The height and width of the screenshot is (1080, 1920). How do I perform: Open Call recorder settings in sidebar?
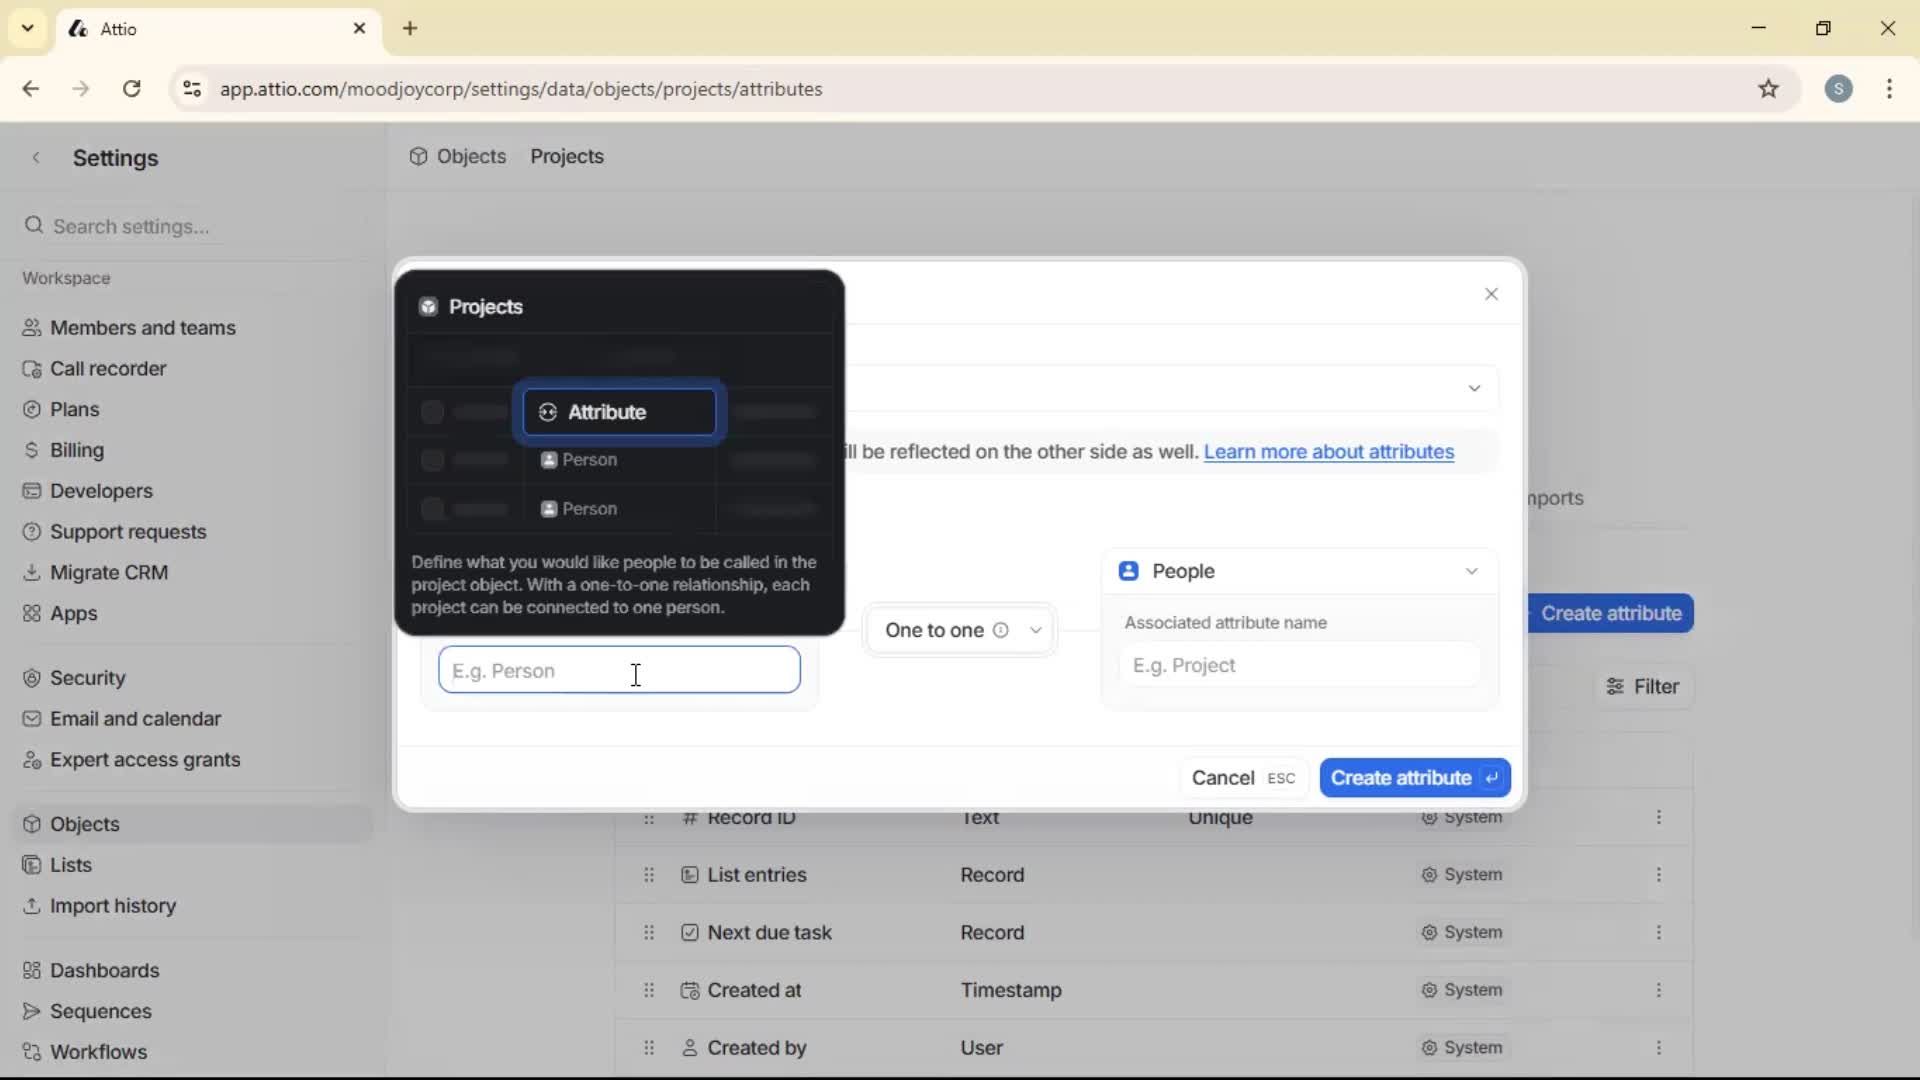[108, 368]
